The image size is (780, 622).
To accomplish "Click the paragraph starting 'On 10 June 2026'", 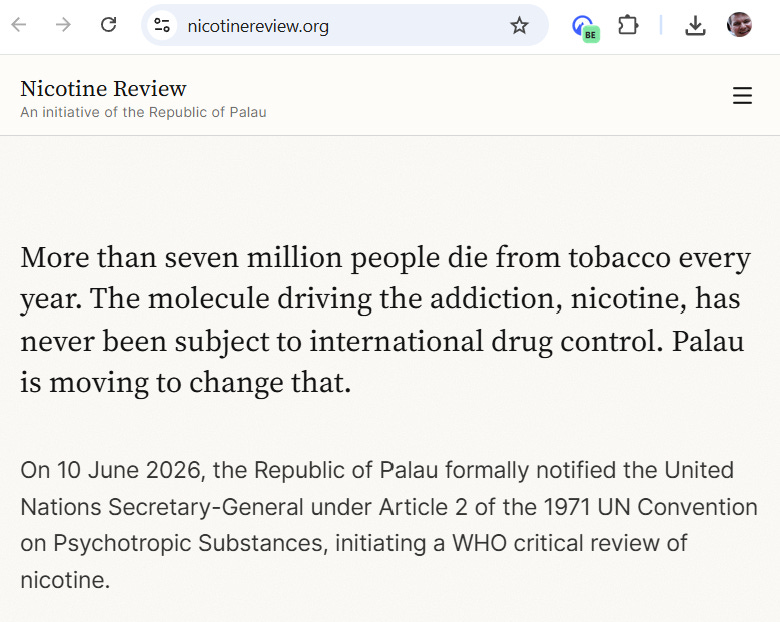I will click(x=389, y=525).
